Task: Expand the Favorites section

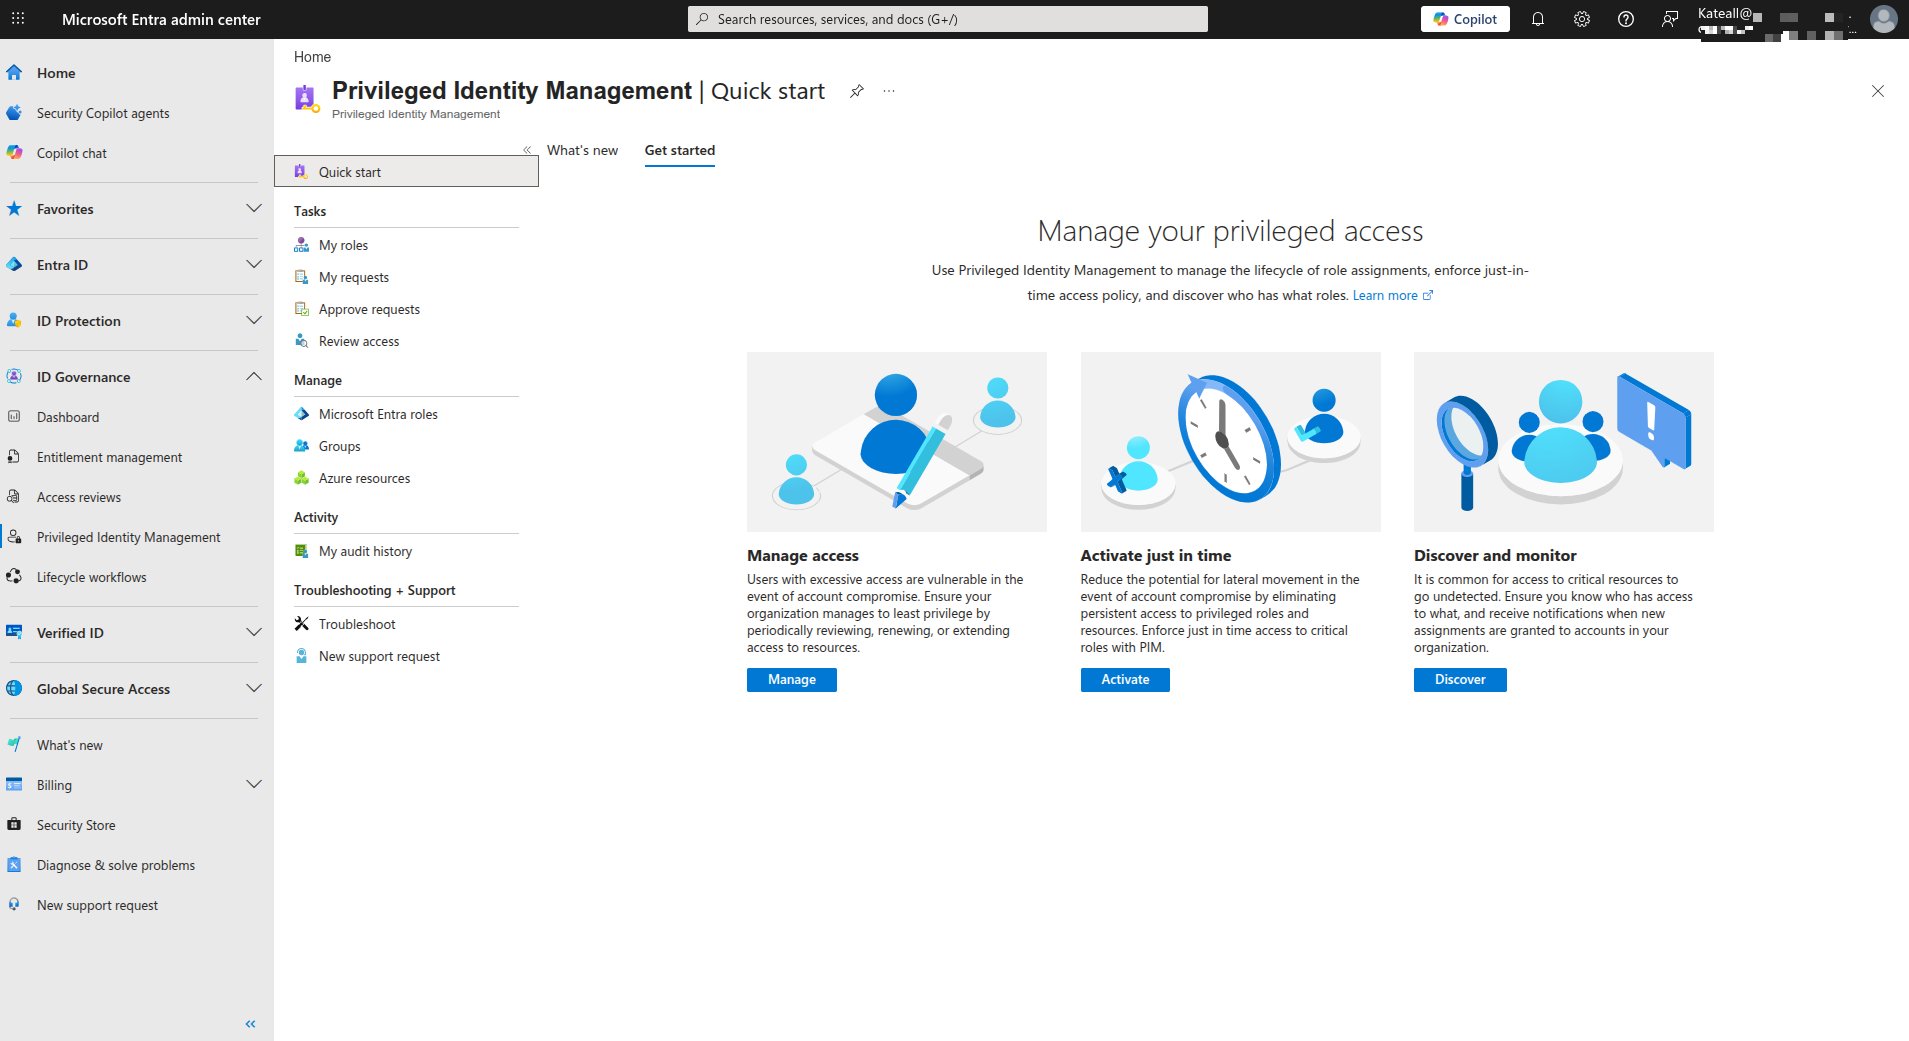Action: 254,209
